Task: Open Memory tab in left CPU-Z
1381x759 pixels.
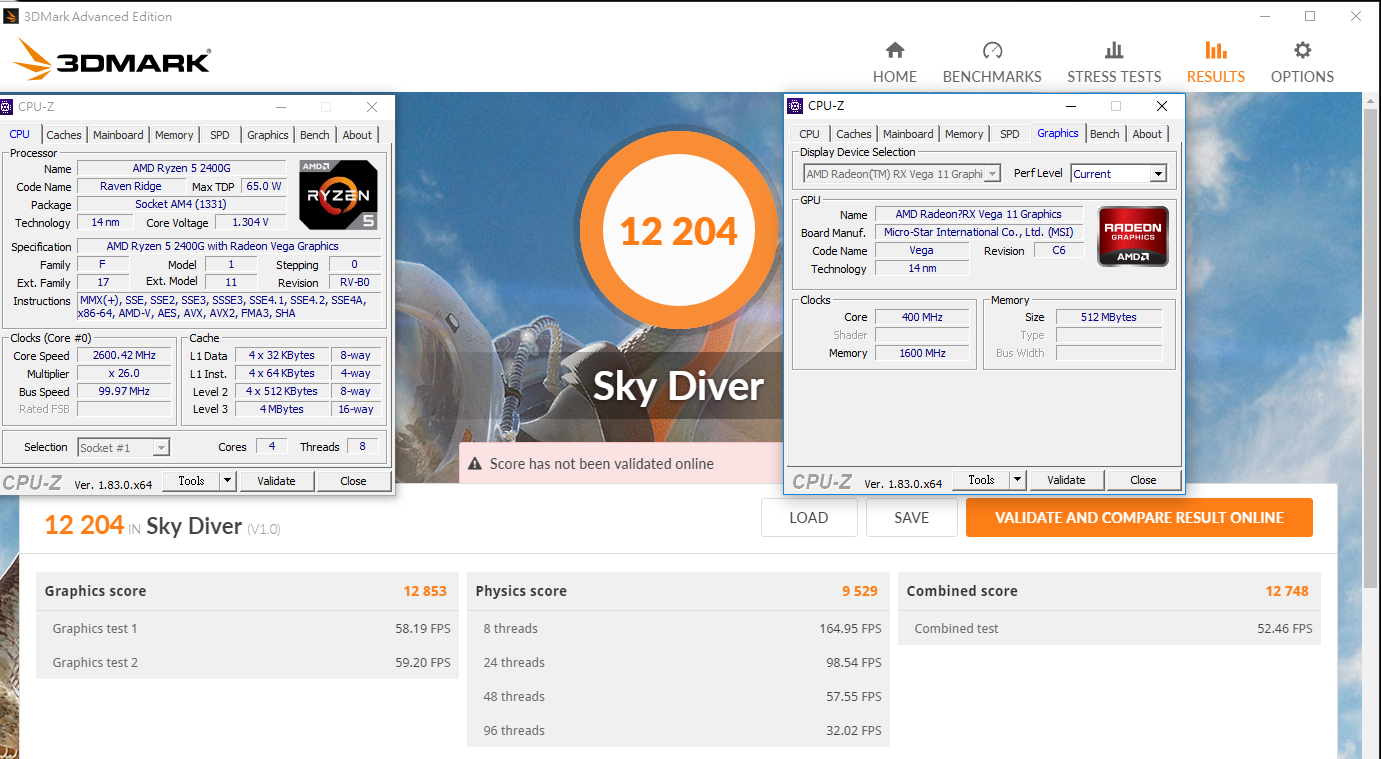Action: pos(174,135)
